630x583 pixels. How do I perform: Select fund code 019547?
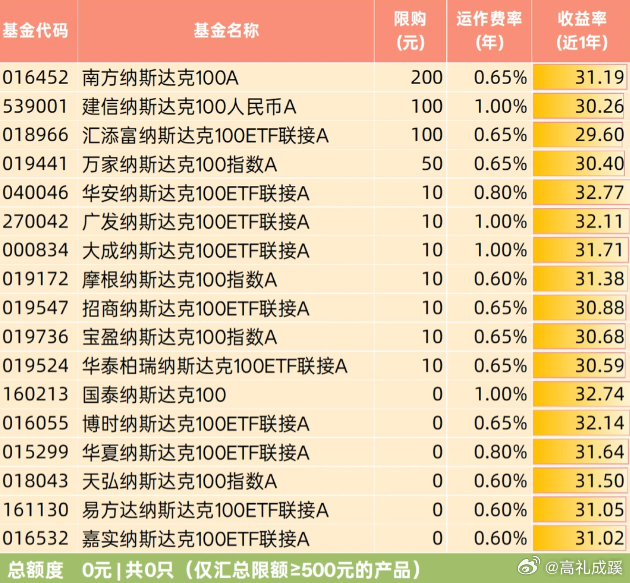tap(35, 308)
